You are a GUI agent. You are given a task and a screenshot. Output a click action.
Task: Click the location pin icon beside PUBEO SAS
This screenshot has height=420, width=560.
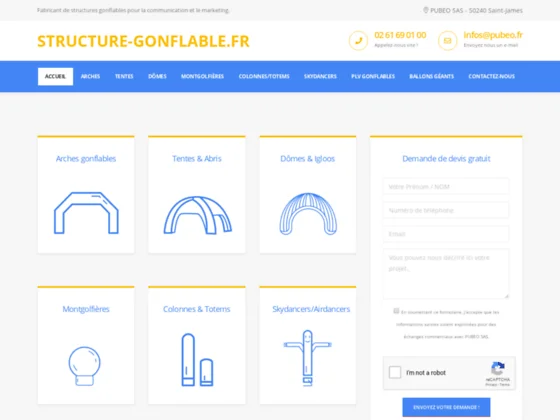pyautogui.click(x=426, y=10)
